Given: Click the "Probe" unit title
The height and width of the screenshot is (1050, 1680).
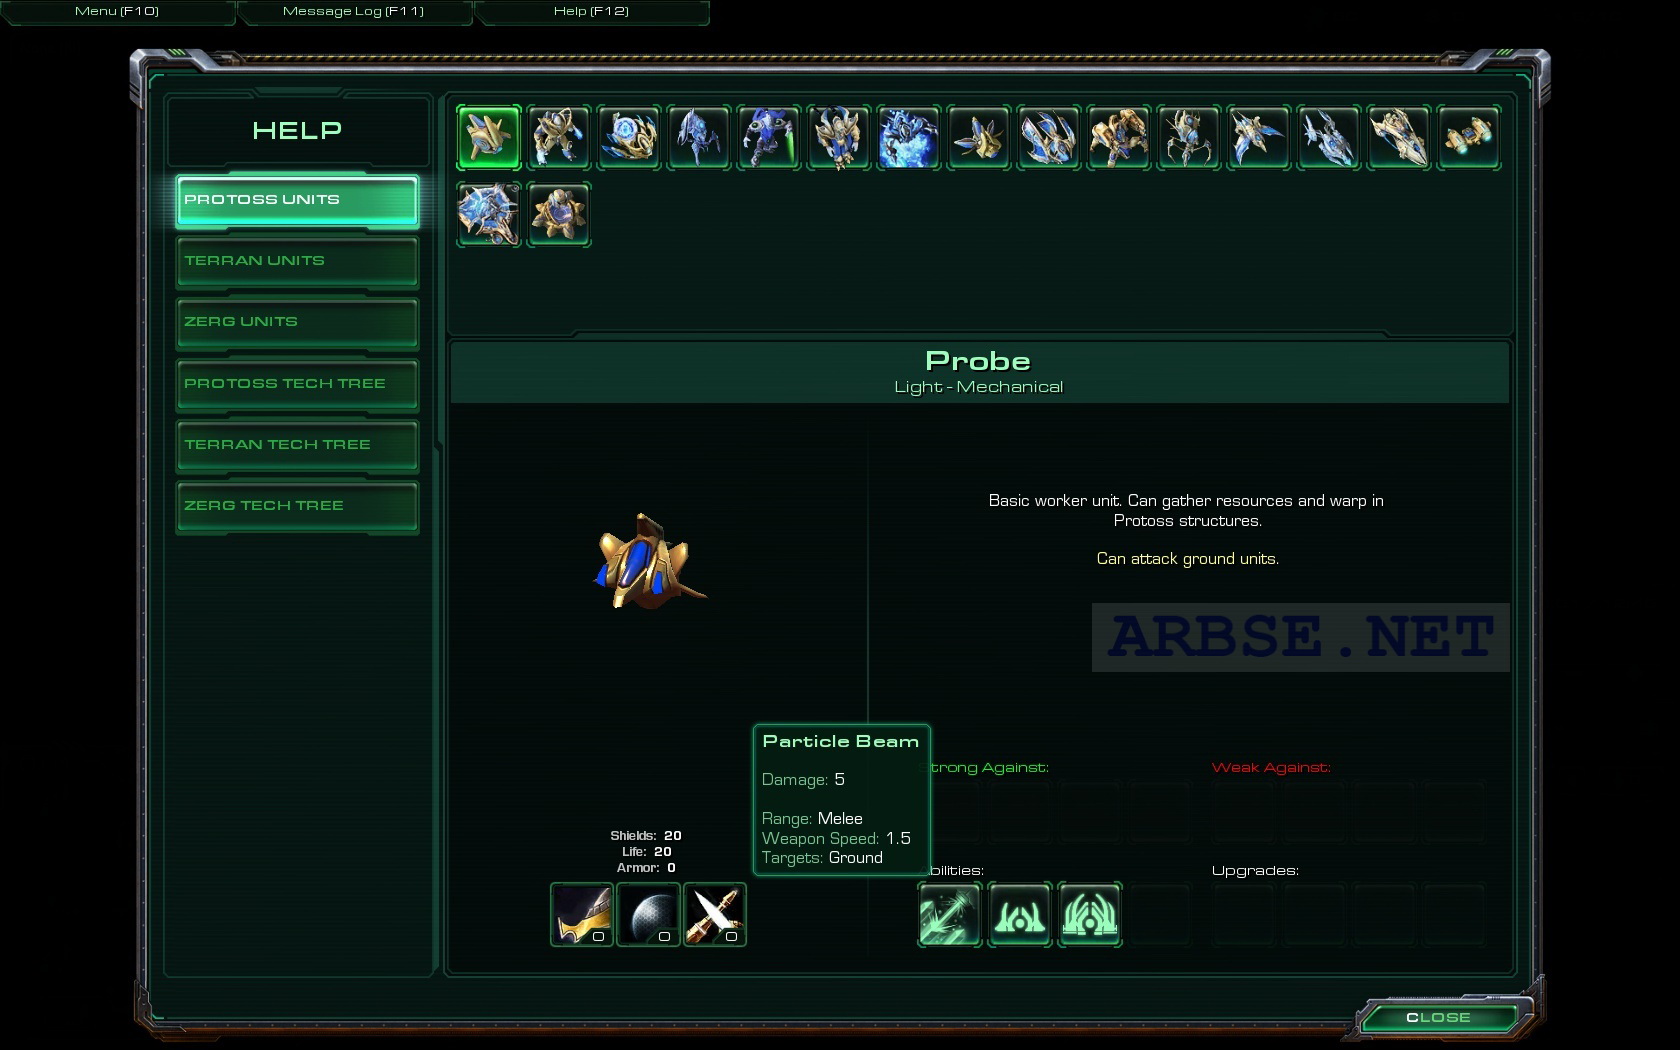Looking at the screenshot, I should [978, 361].
